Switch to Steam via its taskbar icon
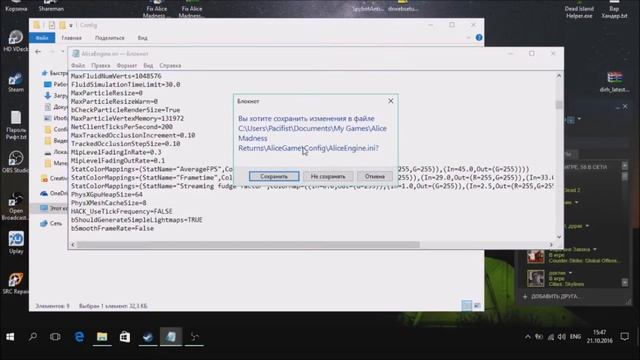The image size is (640, 360). point(148,336)
